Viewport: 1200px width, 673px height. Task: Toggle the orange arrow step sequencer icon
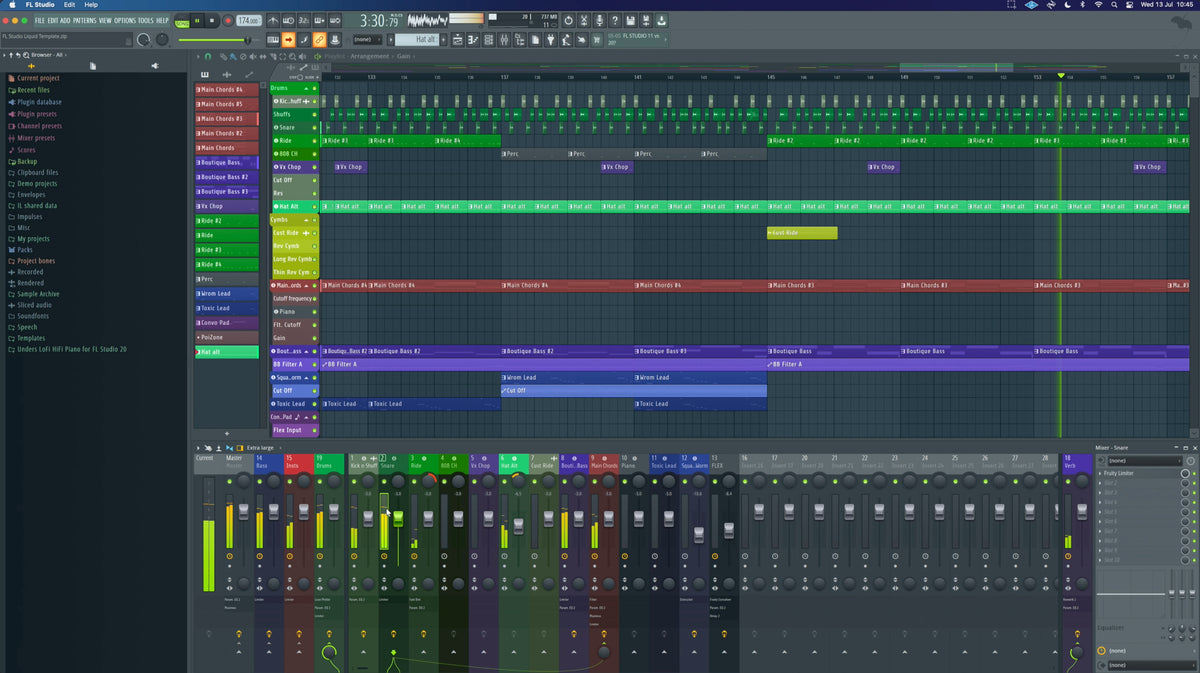point(288,40)
